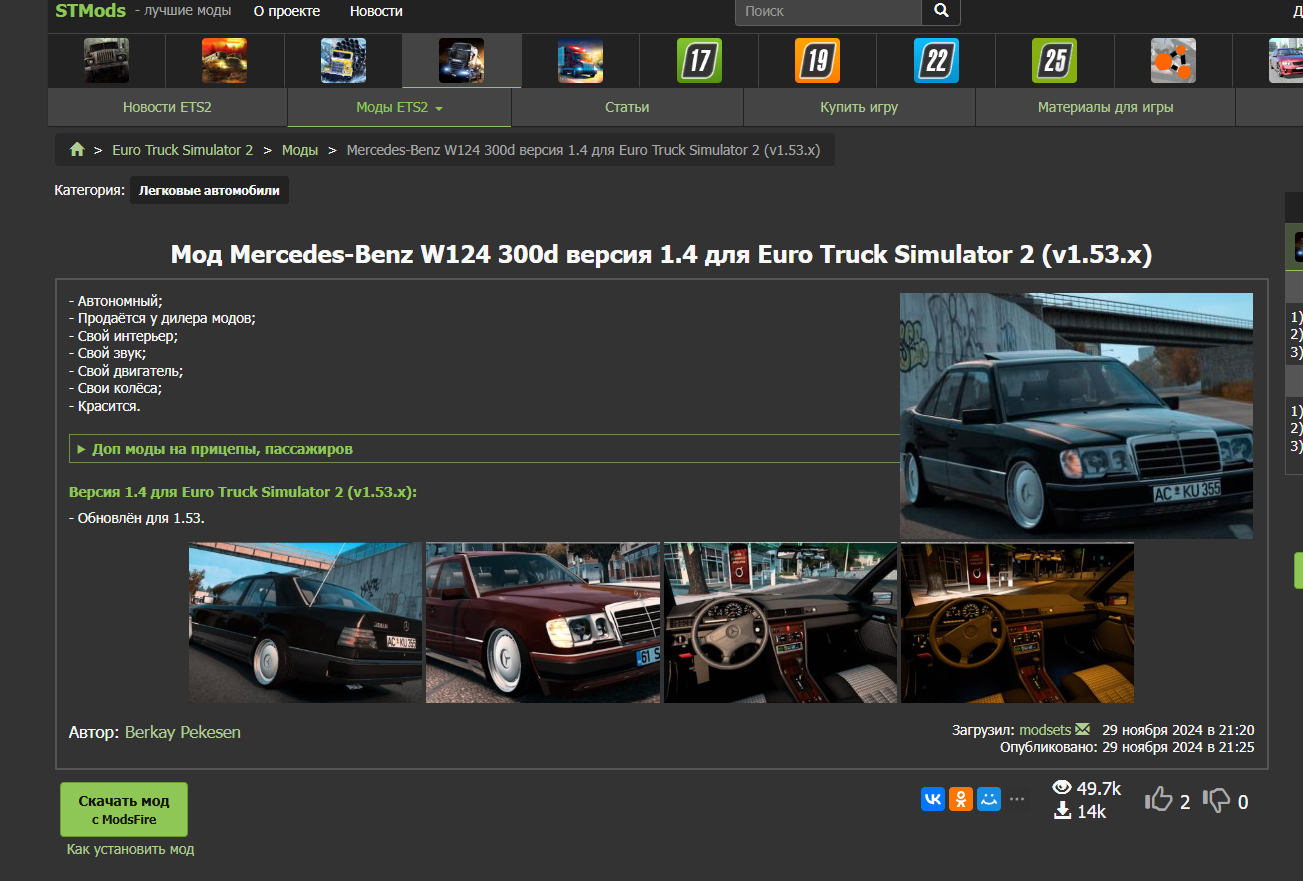The image size is (1303, 881).
Task: Open the dark off-road truck game icon
Action: pos(107,60)
